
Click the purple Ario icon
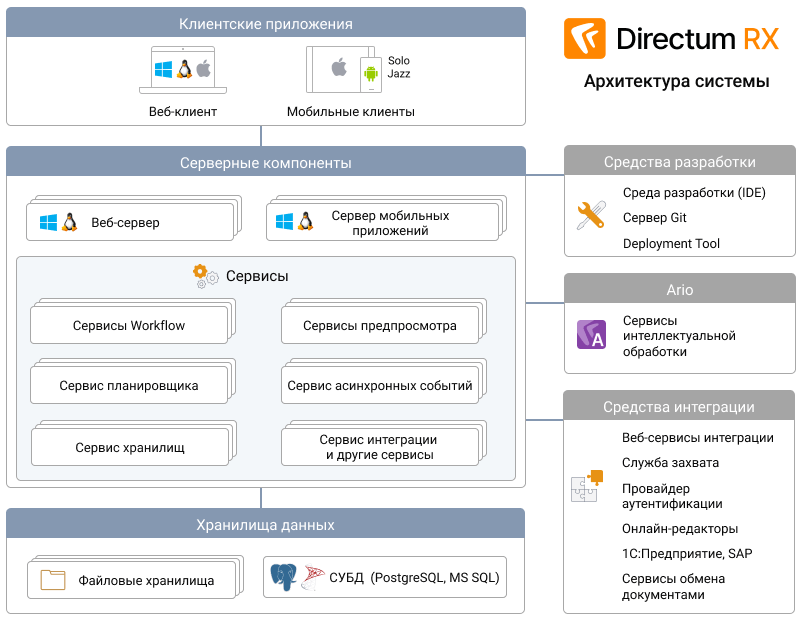[x=591, y=334]
